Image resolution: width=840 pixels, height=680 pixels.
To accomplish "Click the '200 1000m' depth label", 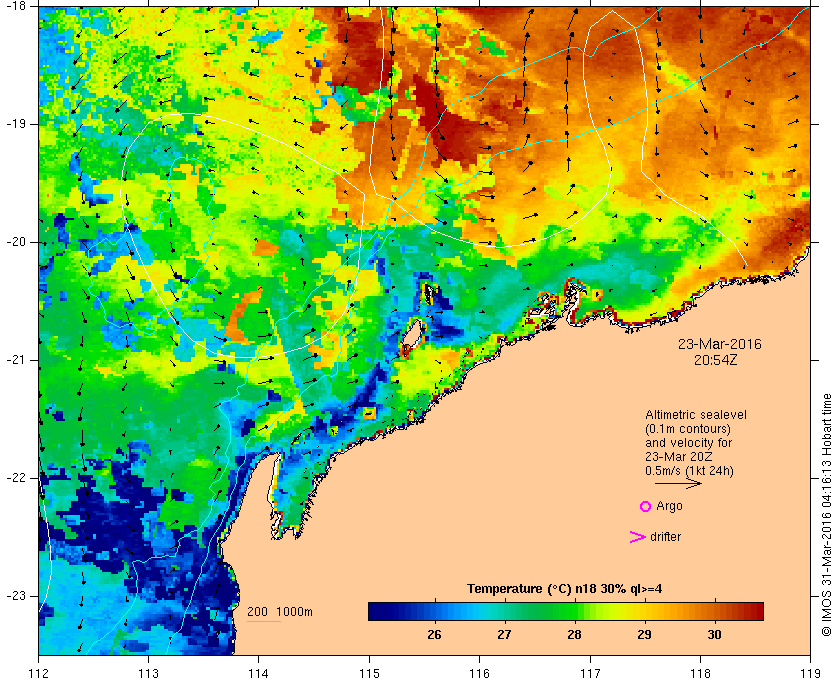I will pos(280,611).
